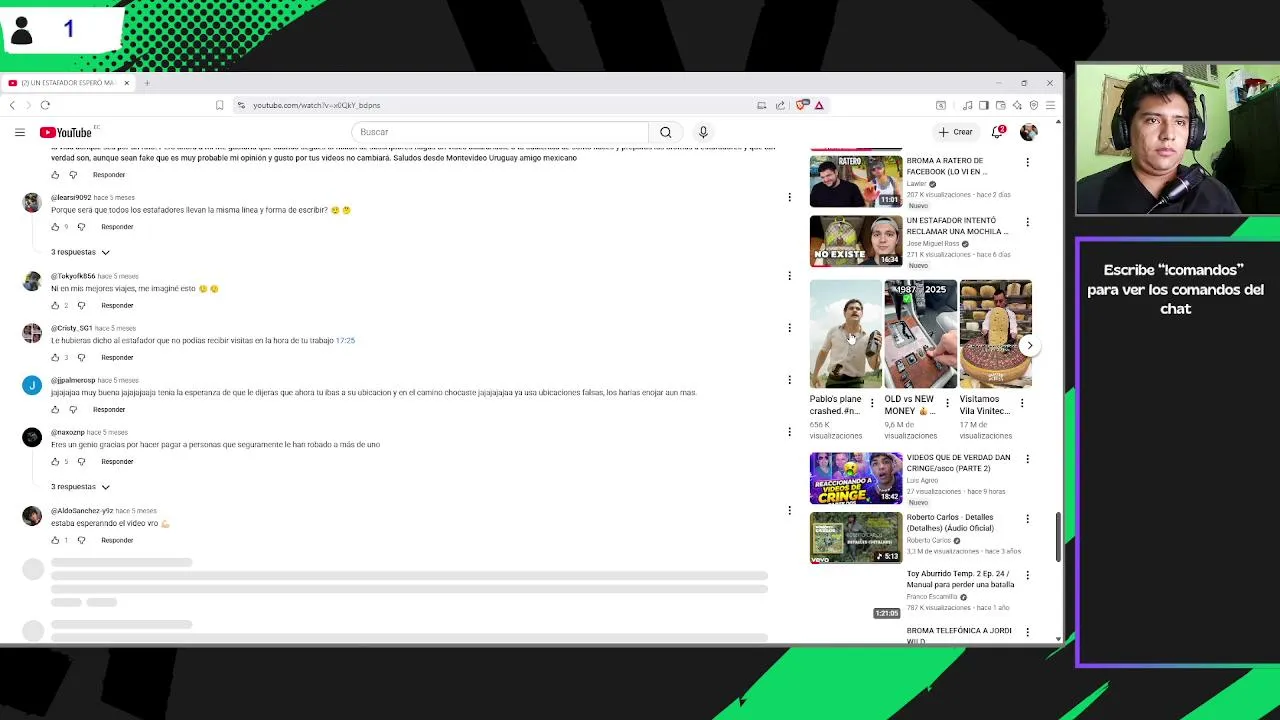Reply to @AldoSanchez-y9z's comment
Image resolution: width=1280 pixels, height=720 pixels.
pyautogui.click(x=117, y=540)
